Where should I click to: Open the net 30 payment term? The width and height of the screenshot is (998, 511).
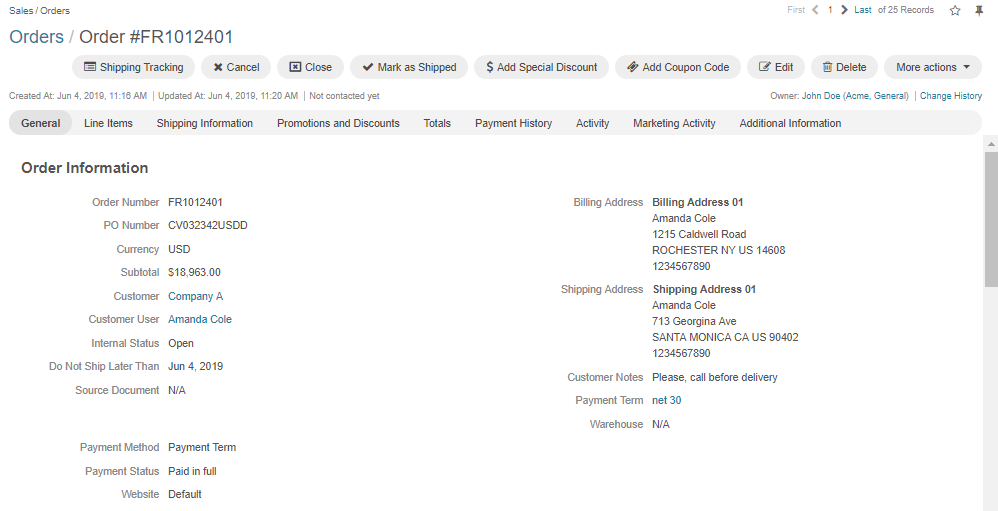click(666, 400)
